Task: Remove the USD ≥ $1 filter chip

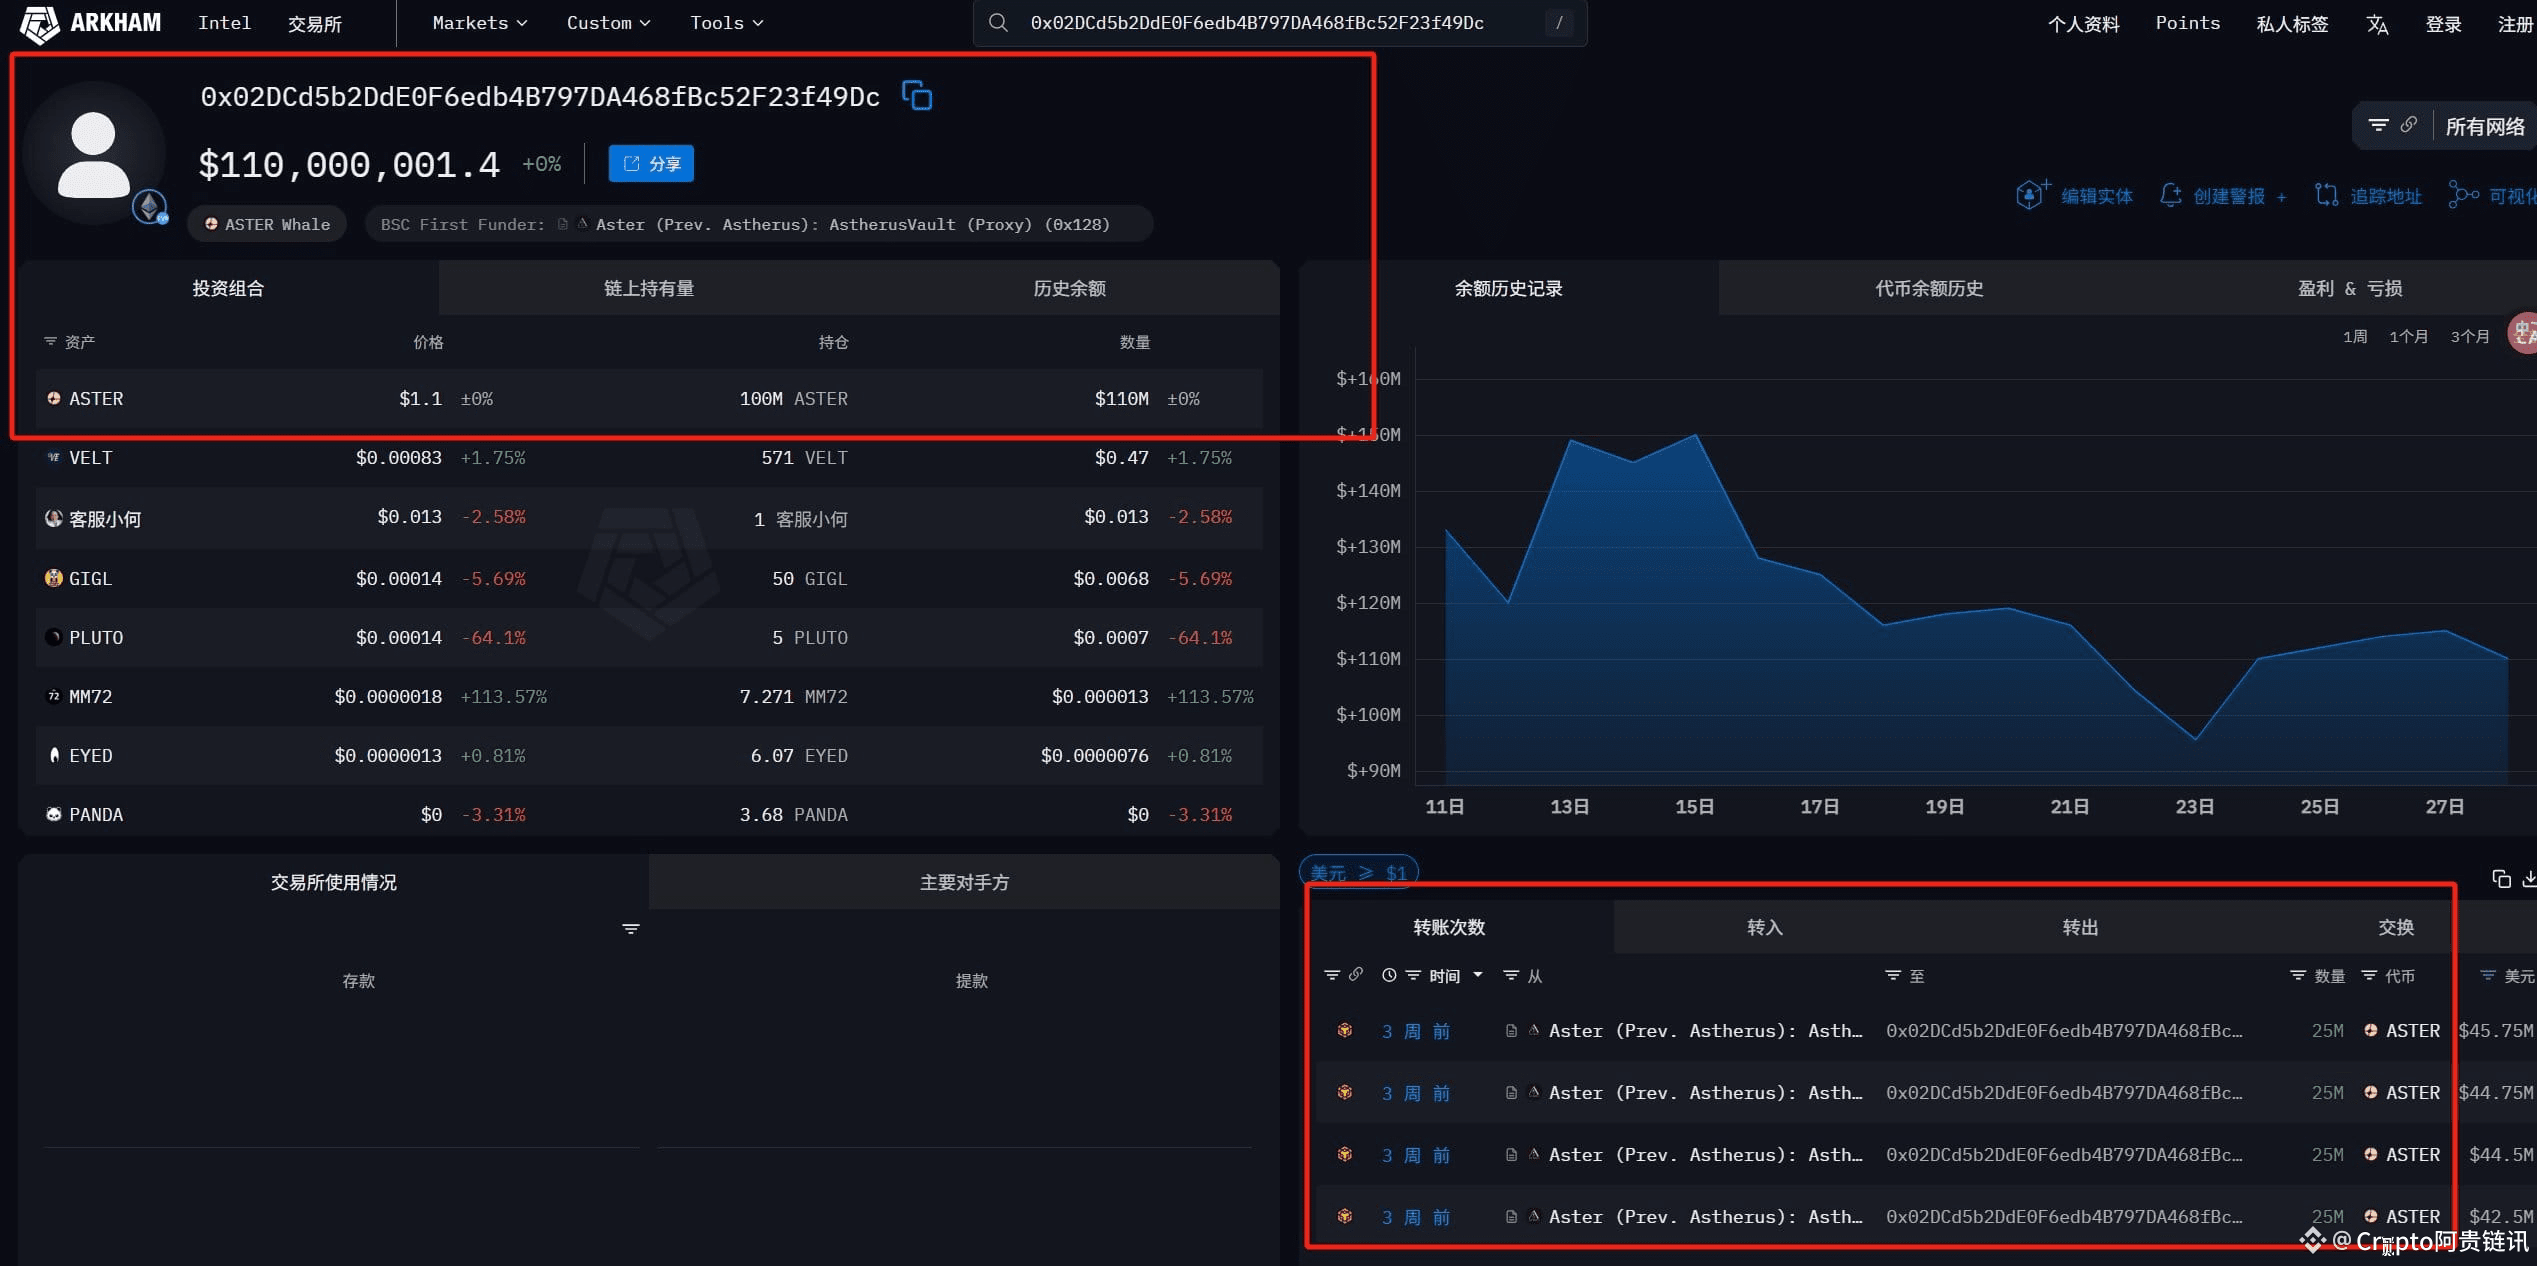Action: pyautogui.click(x=1358, y=873)
